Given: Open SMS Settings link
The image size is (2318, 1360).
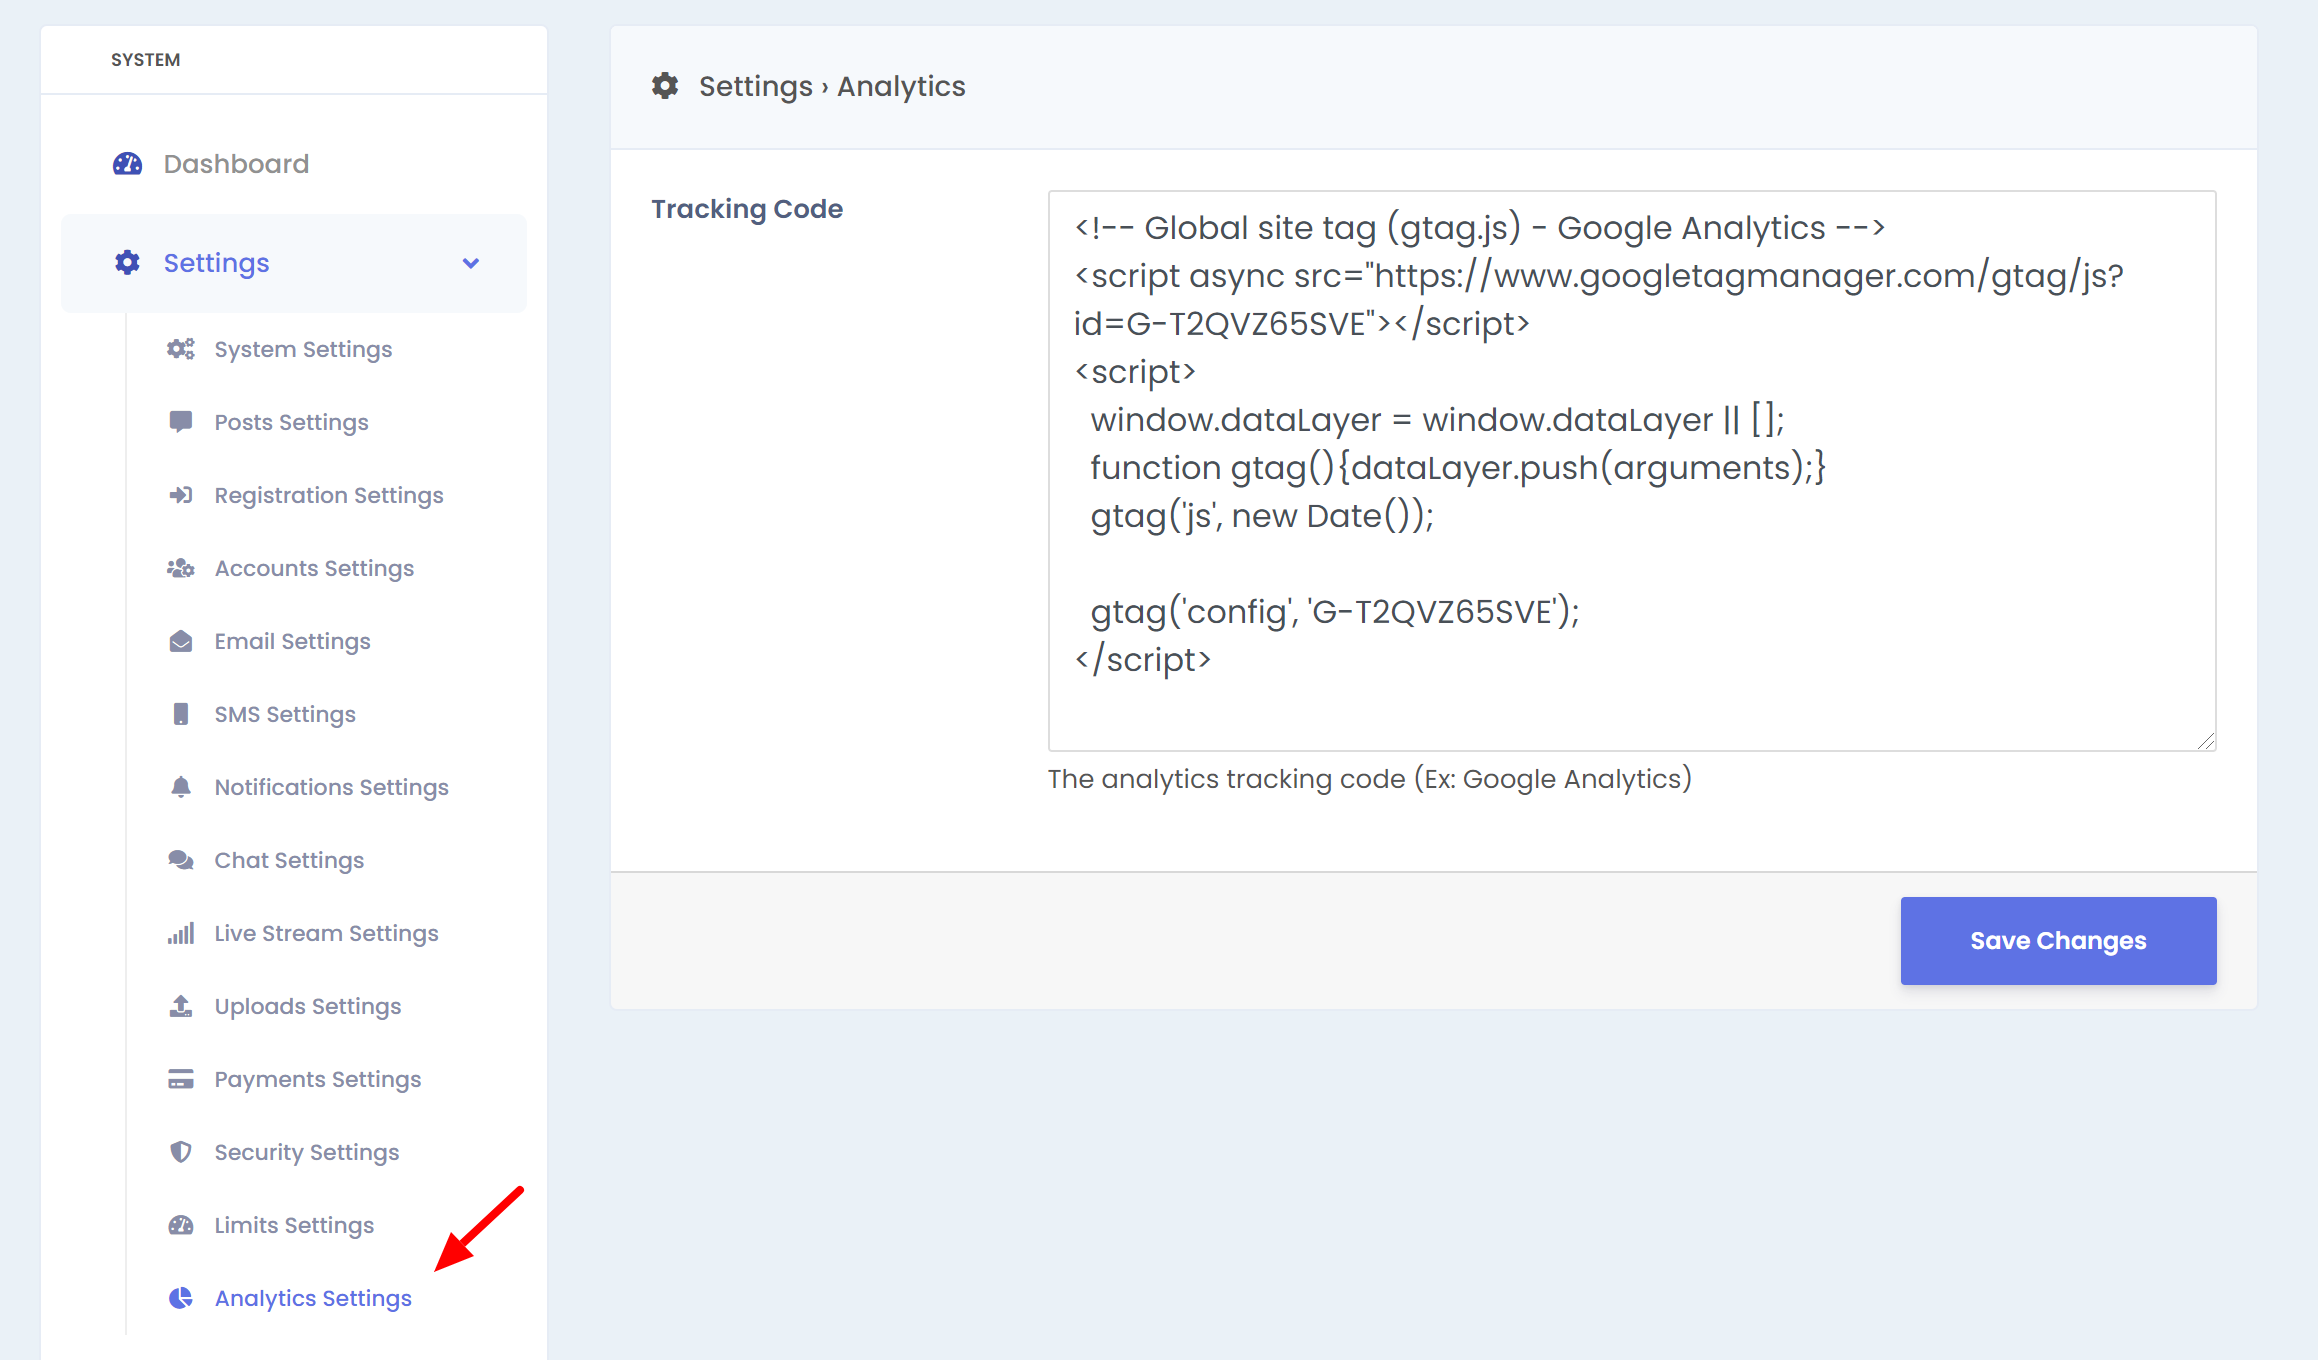Looking at the screenshot, I should pos(285,714).
